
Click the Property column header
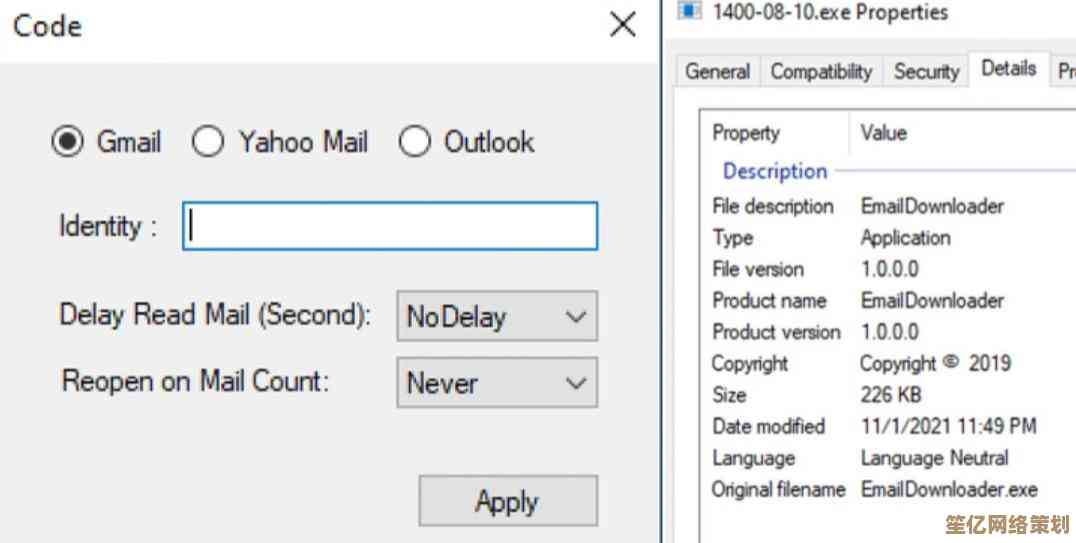point(746,133)
